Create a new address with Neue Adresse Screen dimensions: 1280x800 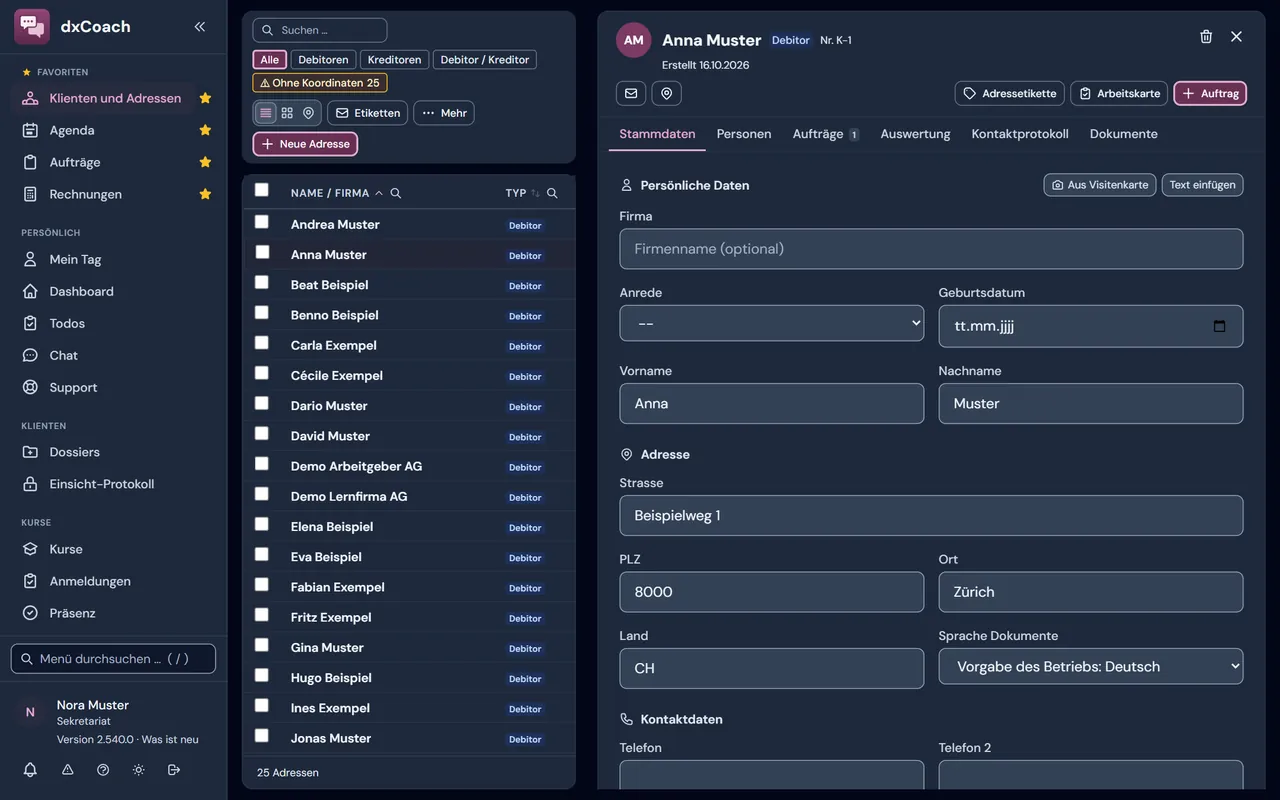pyautogui.click(x=305, y=144)
